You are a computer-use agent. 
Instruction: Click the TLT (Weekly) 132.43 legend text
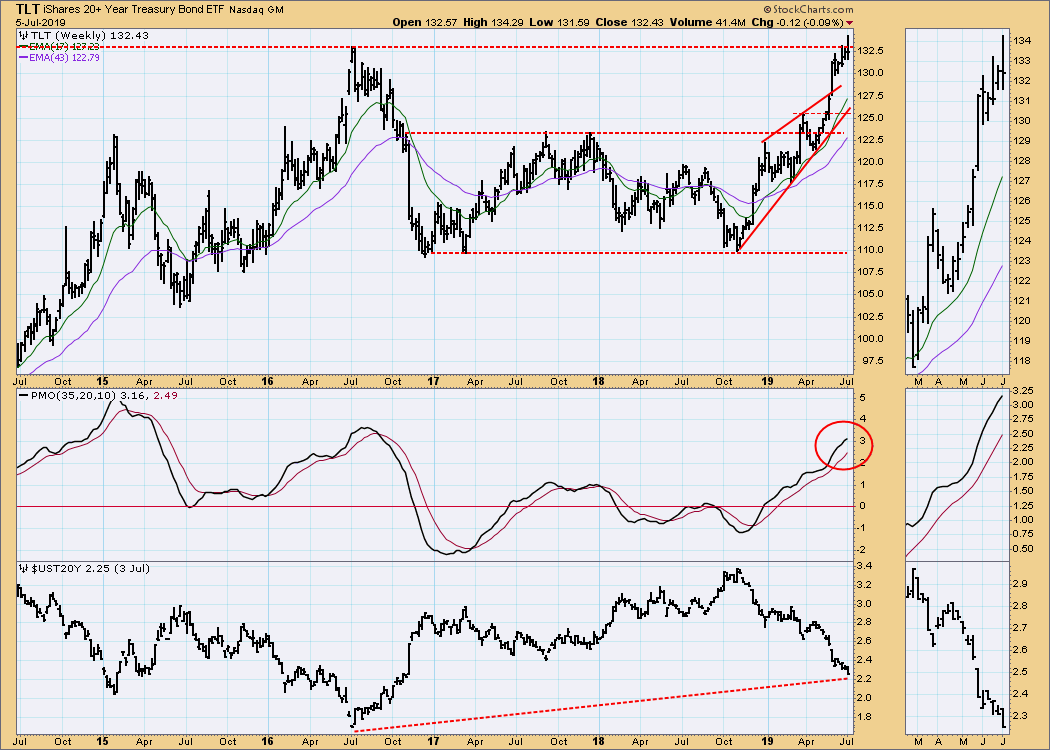click(88, 35)
